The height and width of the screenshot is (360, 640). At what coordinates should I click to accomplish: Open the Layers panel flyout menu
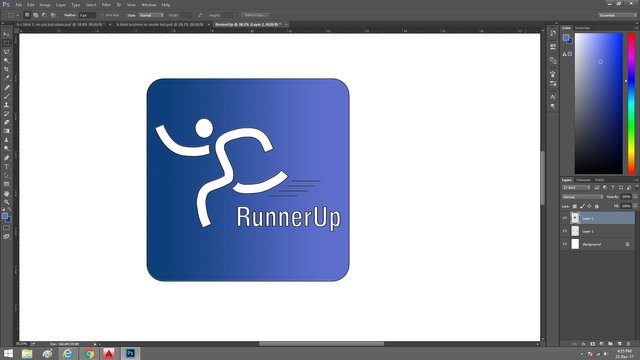tap(636, 180)
